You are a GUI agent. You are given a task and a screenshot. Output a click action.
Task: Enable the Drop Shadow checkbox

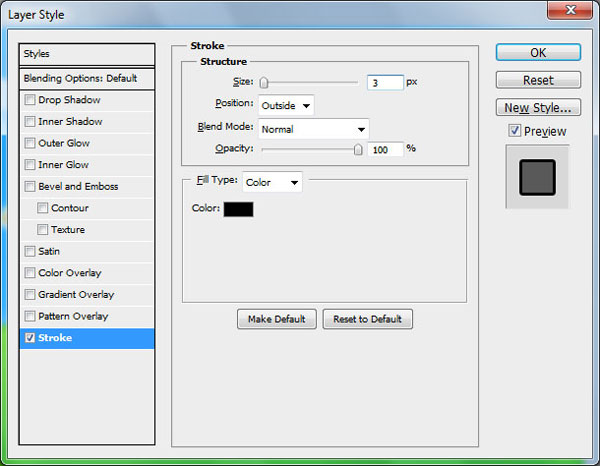point(29,100)
